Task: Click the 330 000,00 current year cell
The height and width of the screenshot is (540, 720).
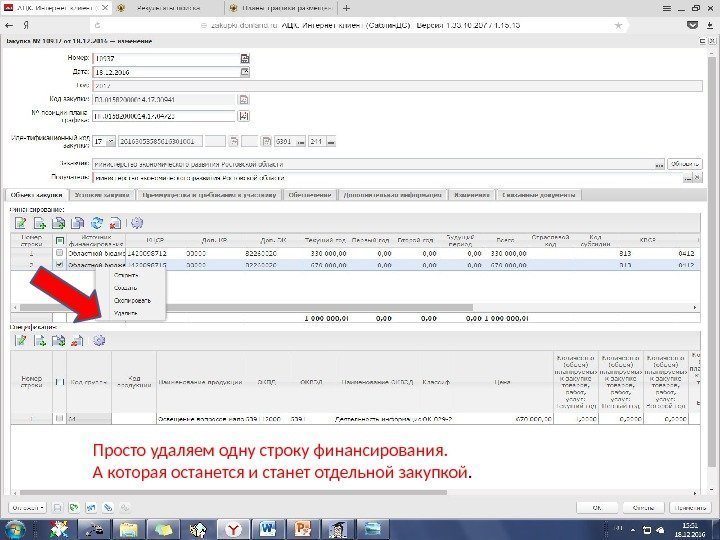Action: (326, 253)
